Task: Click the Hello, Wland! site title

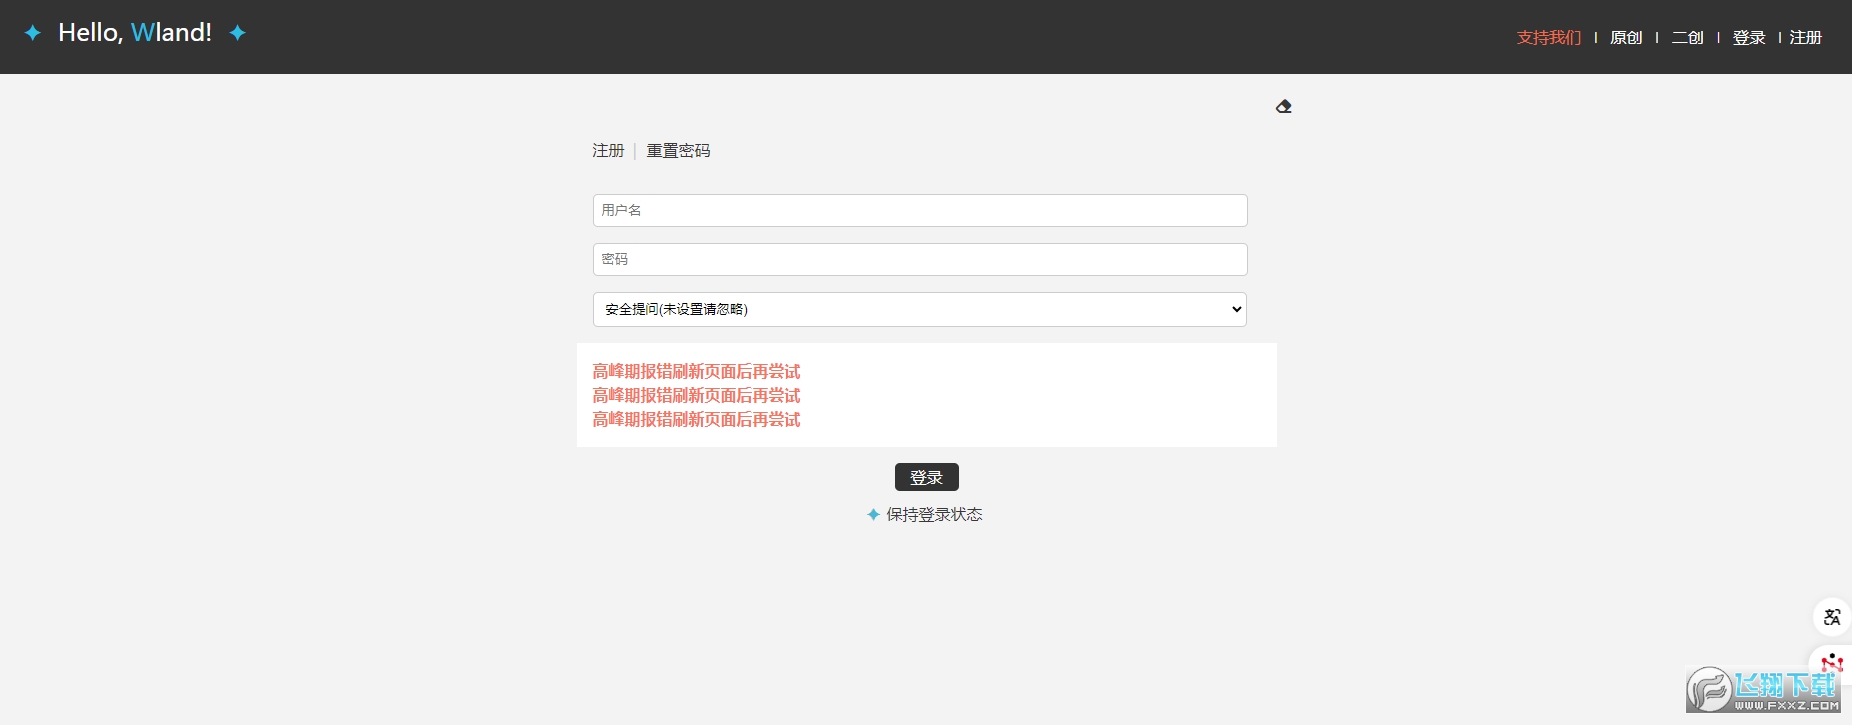Action: point(135,33)
